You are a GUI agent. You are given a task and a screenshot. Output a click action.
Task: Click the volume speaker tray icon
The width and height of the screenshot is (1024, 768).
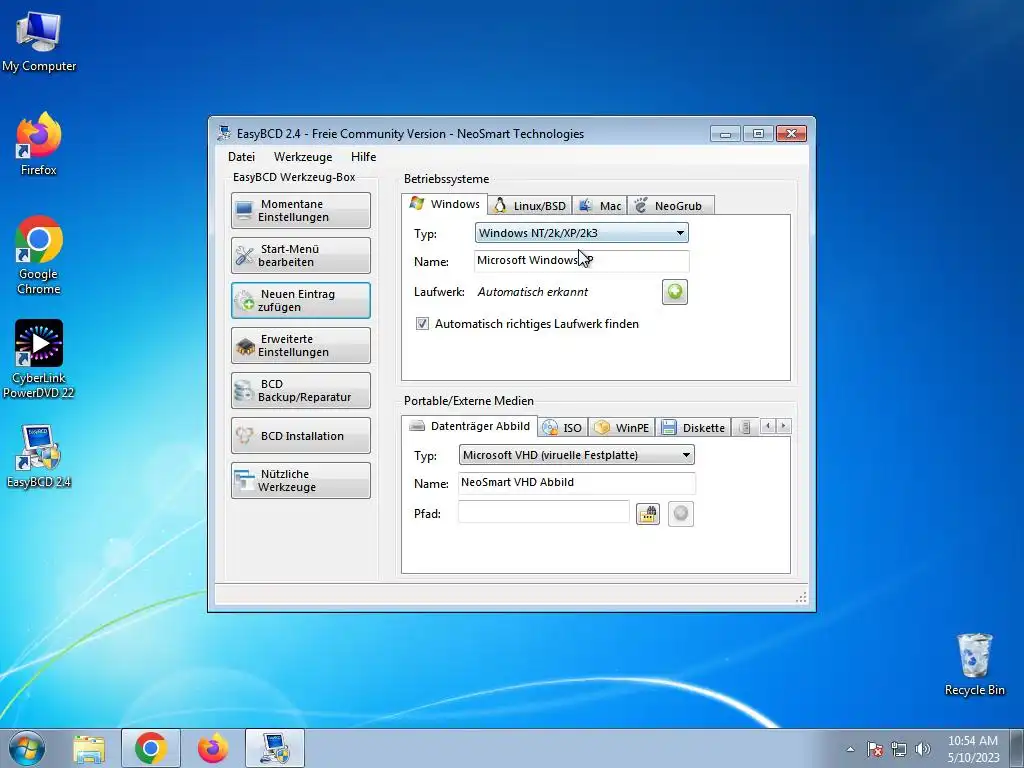(x=923, y=749)
